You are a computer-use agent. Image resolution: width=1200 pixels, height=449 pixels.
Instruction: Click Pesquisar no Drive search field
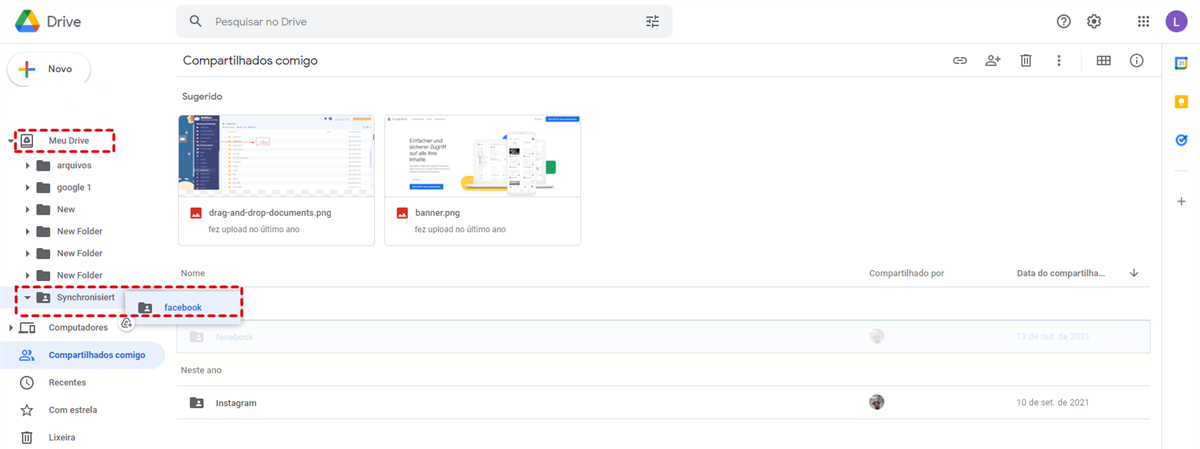pyautogui.click(x=425, y=21)
